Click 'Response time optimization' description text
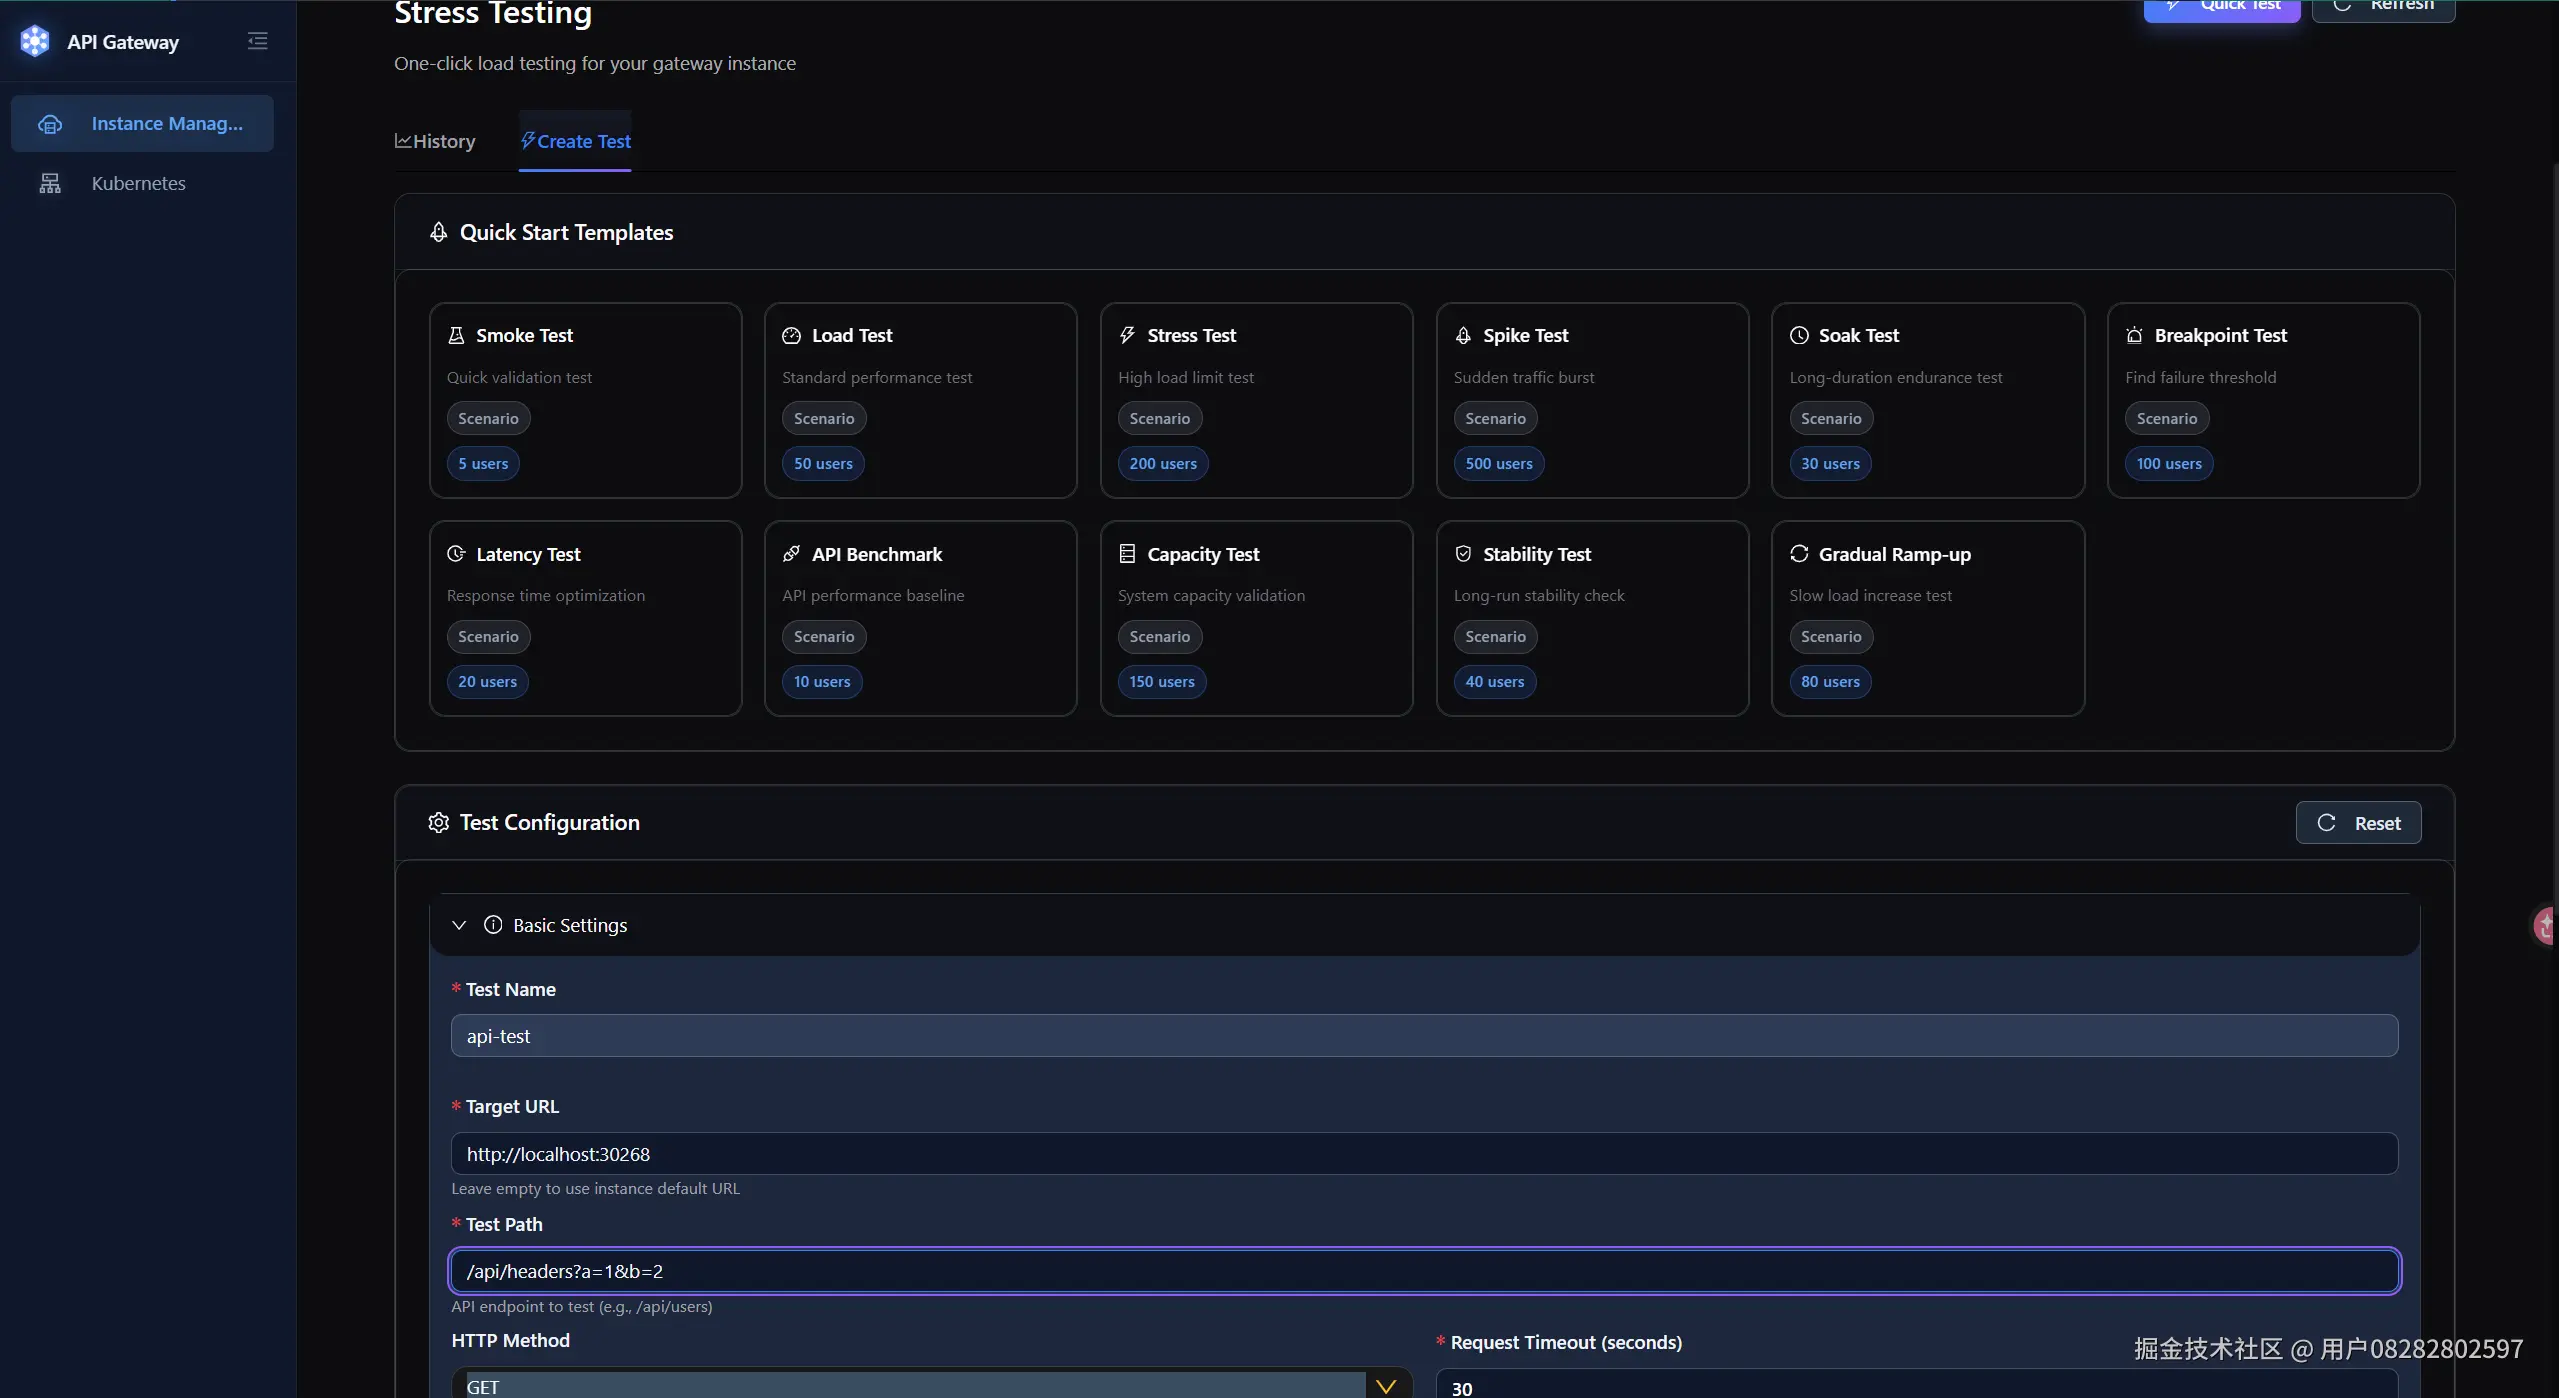Image resolution: width=2559 pixels, height=1398 pixels. (546, 595)
